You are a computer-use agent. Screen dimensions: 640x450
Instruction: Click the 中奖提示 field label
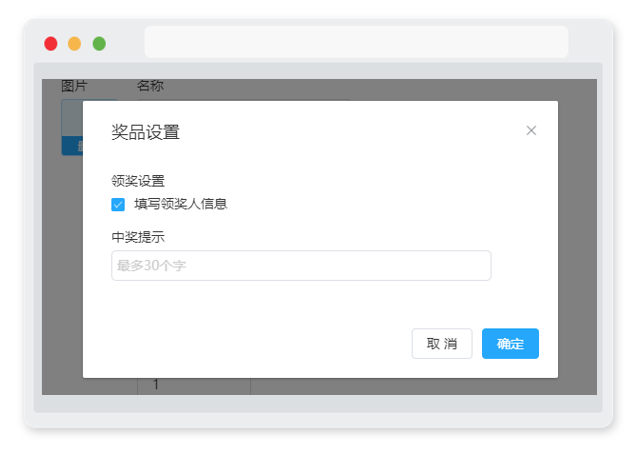[x=138, y=237]
